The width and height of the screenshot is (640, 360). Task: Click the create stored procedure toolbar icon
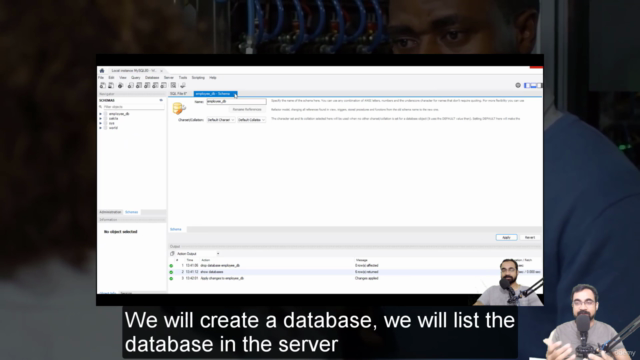coord(155,85)
